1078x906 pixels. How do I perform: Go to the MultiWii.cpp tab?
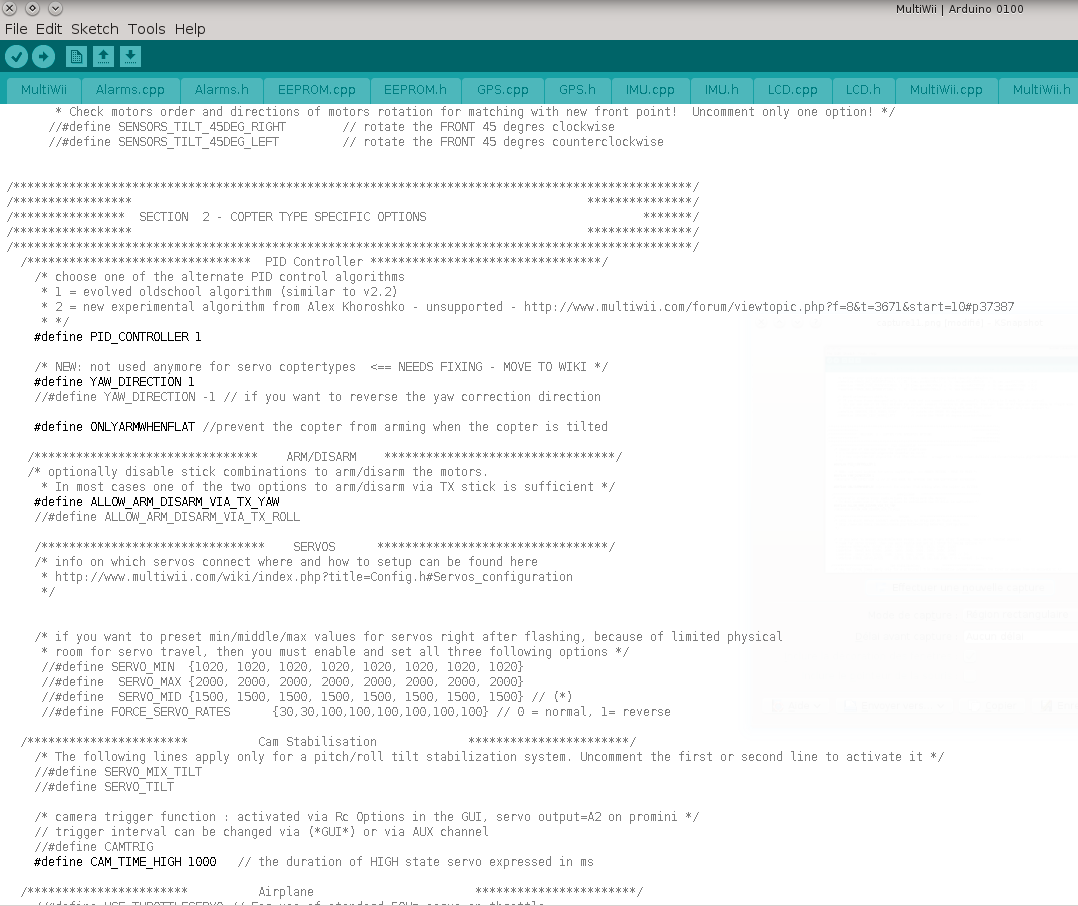(x=946, y=90)
